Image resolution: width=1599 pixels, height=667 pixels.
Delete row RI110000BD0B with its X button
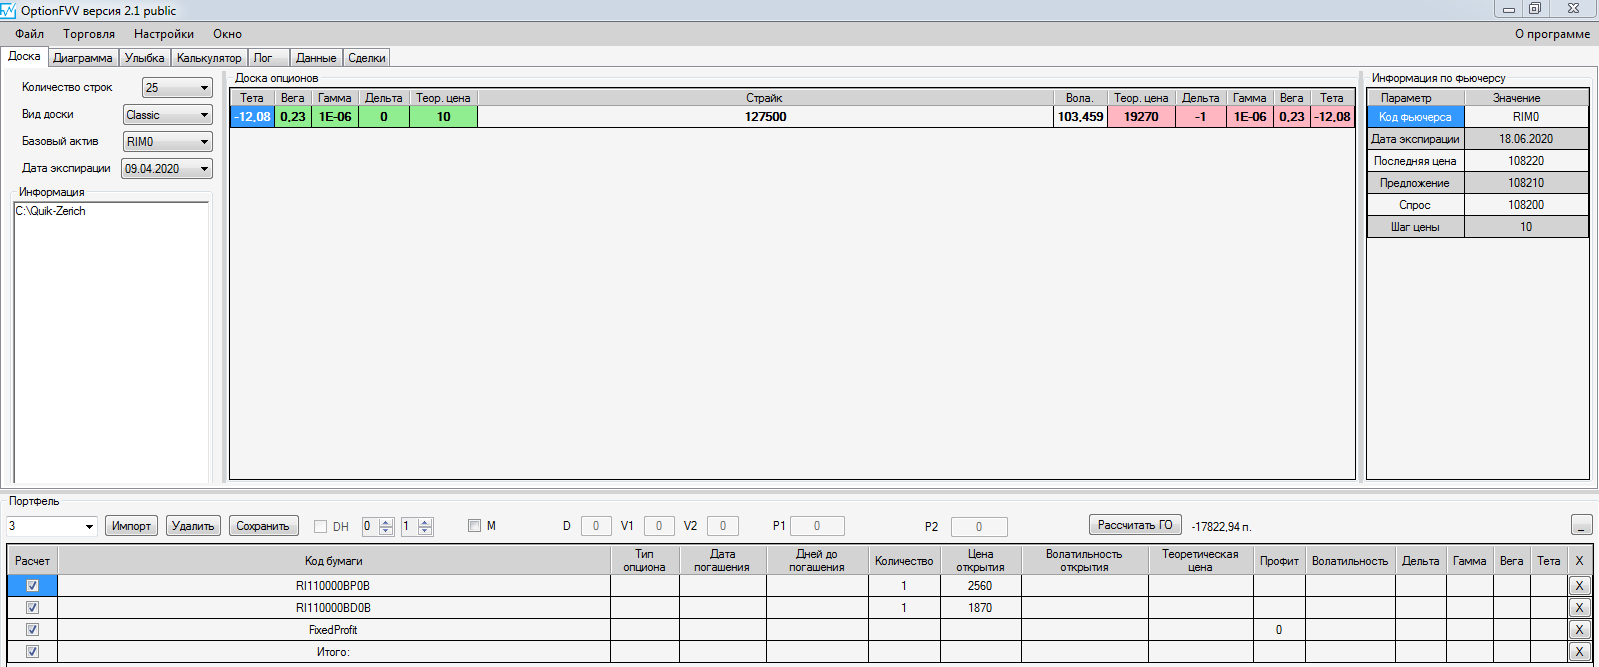click(1579, 608)
